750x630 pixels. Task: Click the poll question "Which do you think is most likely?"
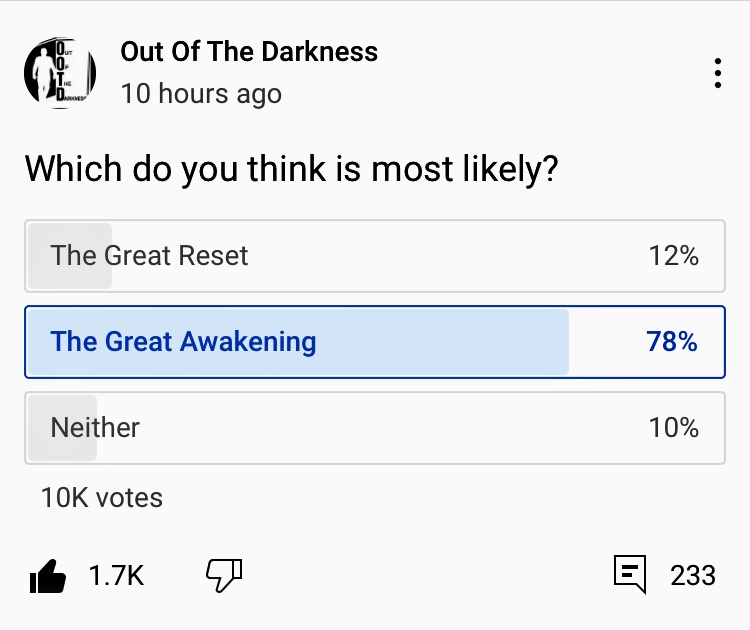[x=291, y=169]
